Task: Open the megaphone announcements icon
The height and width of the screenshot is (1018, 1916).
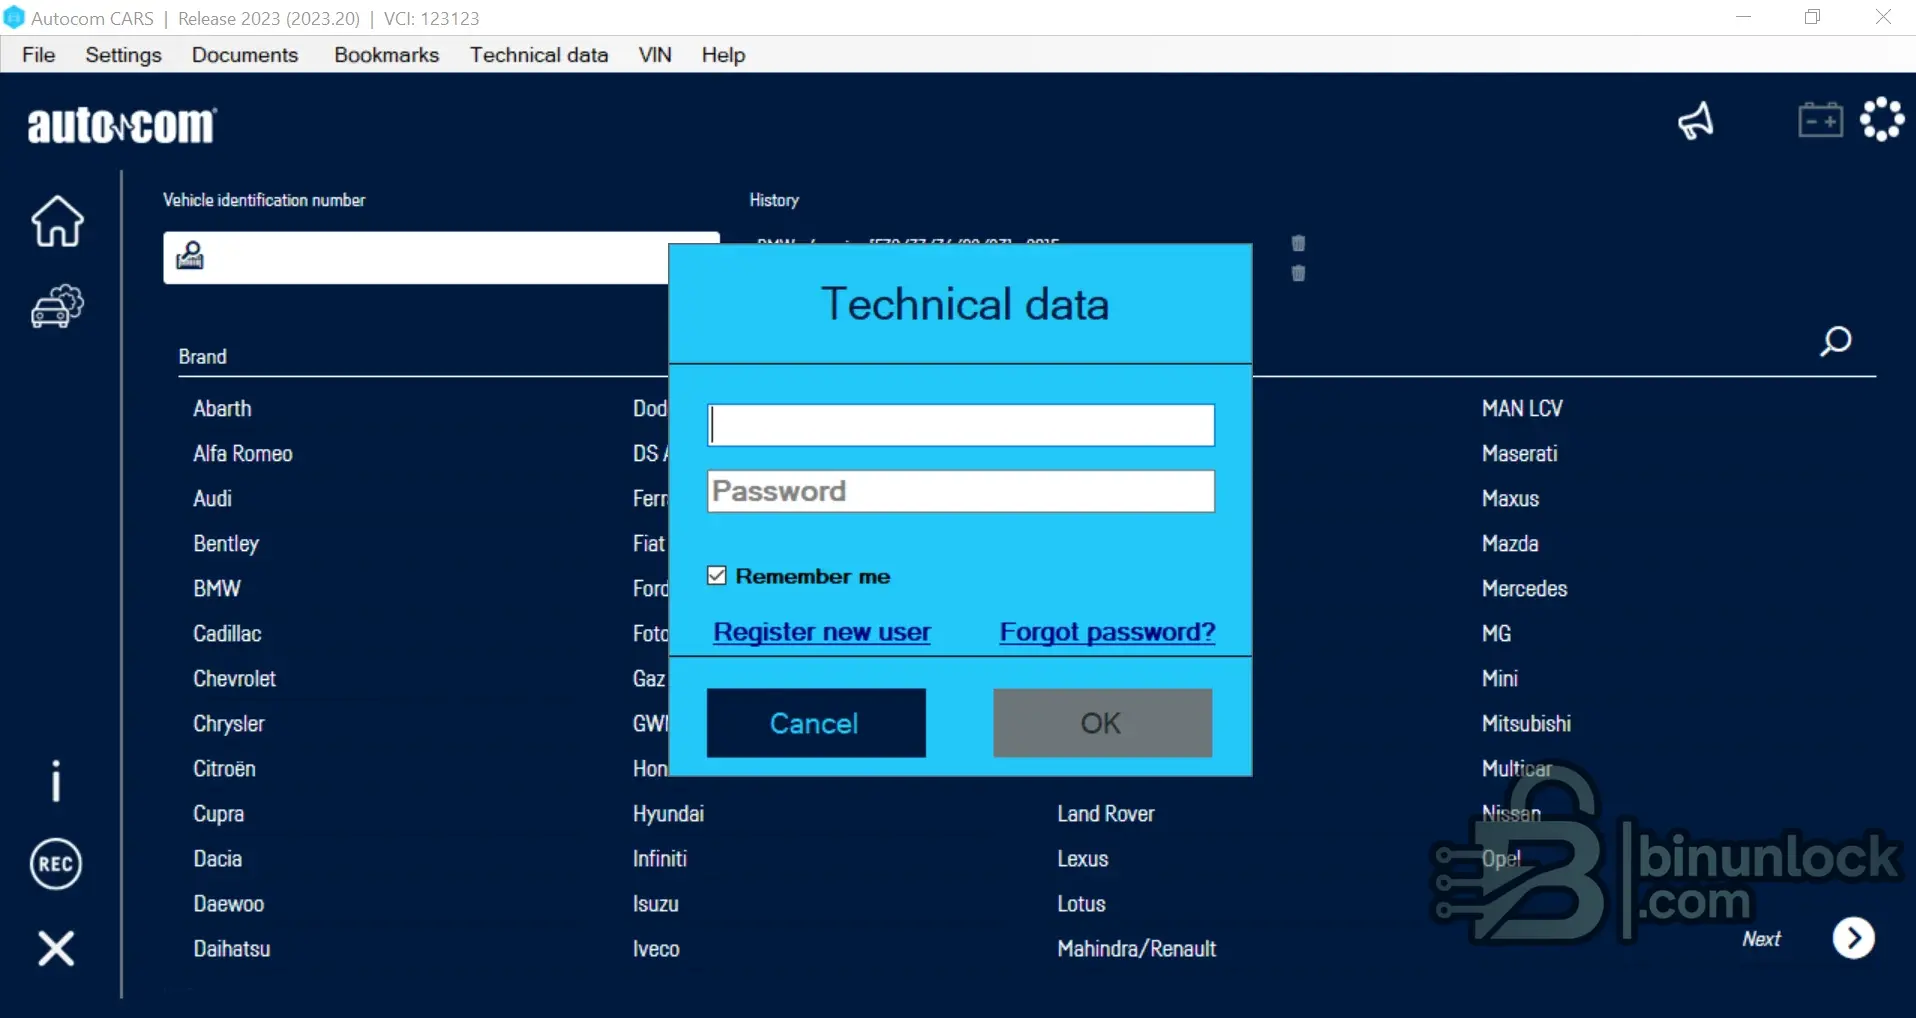Action: click(1696, 122)
